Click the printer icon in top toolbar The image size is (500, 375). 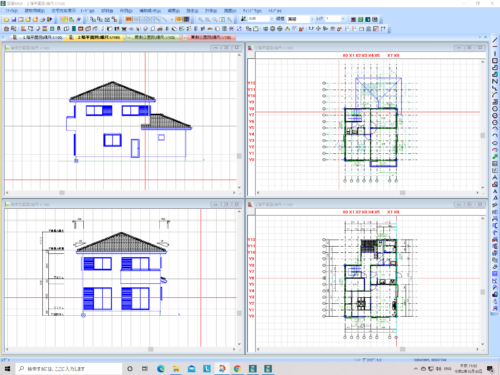click(x=42, y=19)
